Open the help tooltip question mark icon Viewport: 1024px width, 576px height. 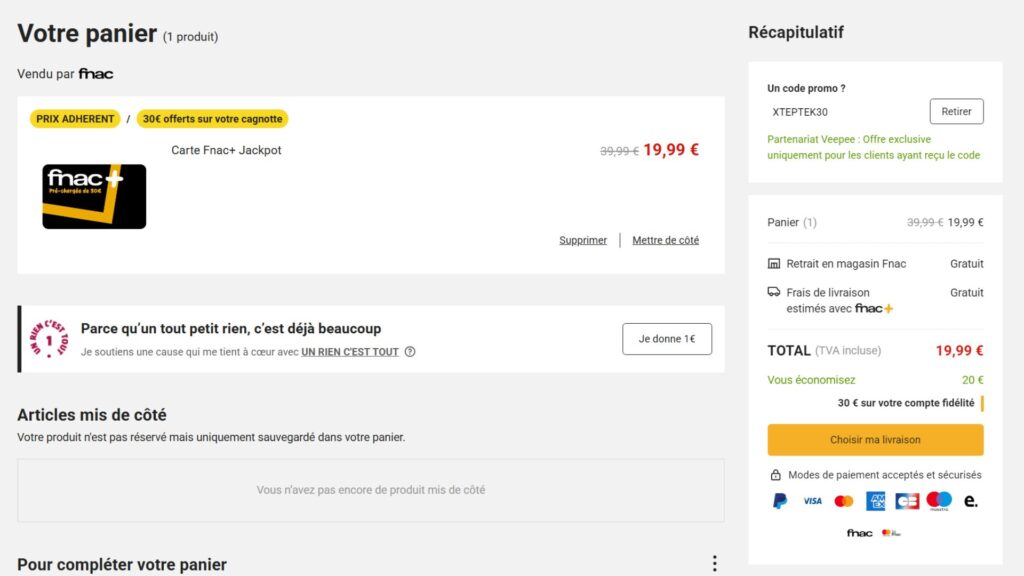tap(409, 352)
